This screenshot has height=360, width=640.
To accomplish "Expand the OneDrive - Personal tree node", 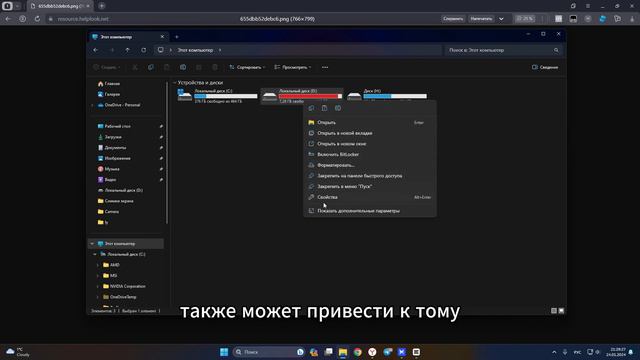I will pyautogui.click(x=93, y=105).
